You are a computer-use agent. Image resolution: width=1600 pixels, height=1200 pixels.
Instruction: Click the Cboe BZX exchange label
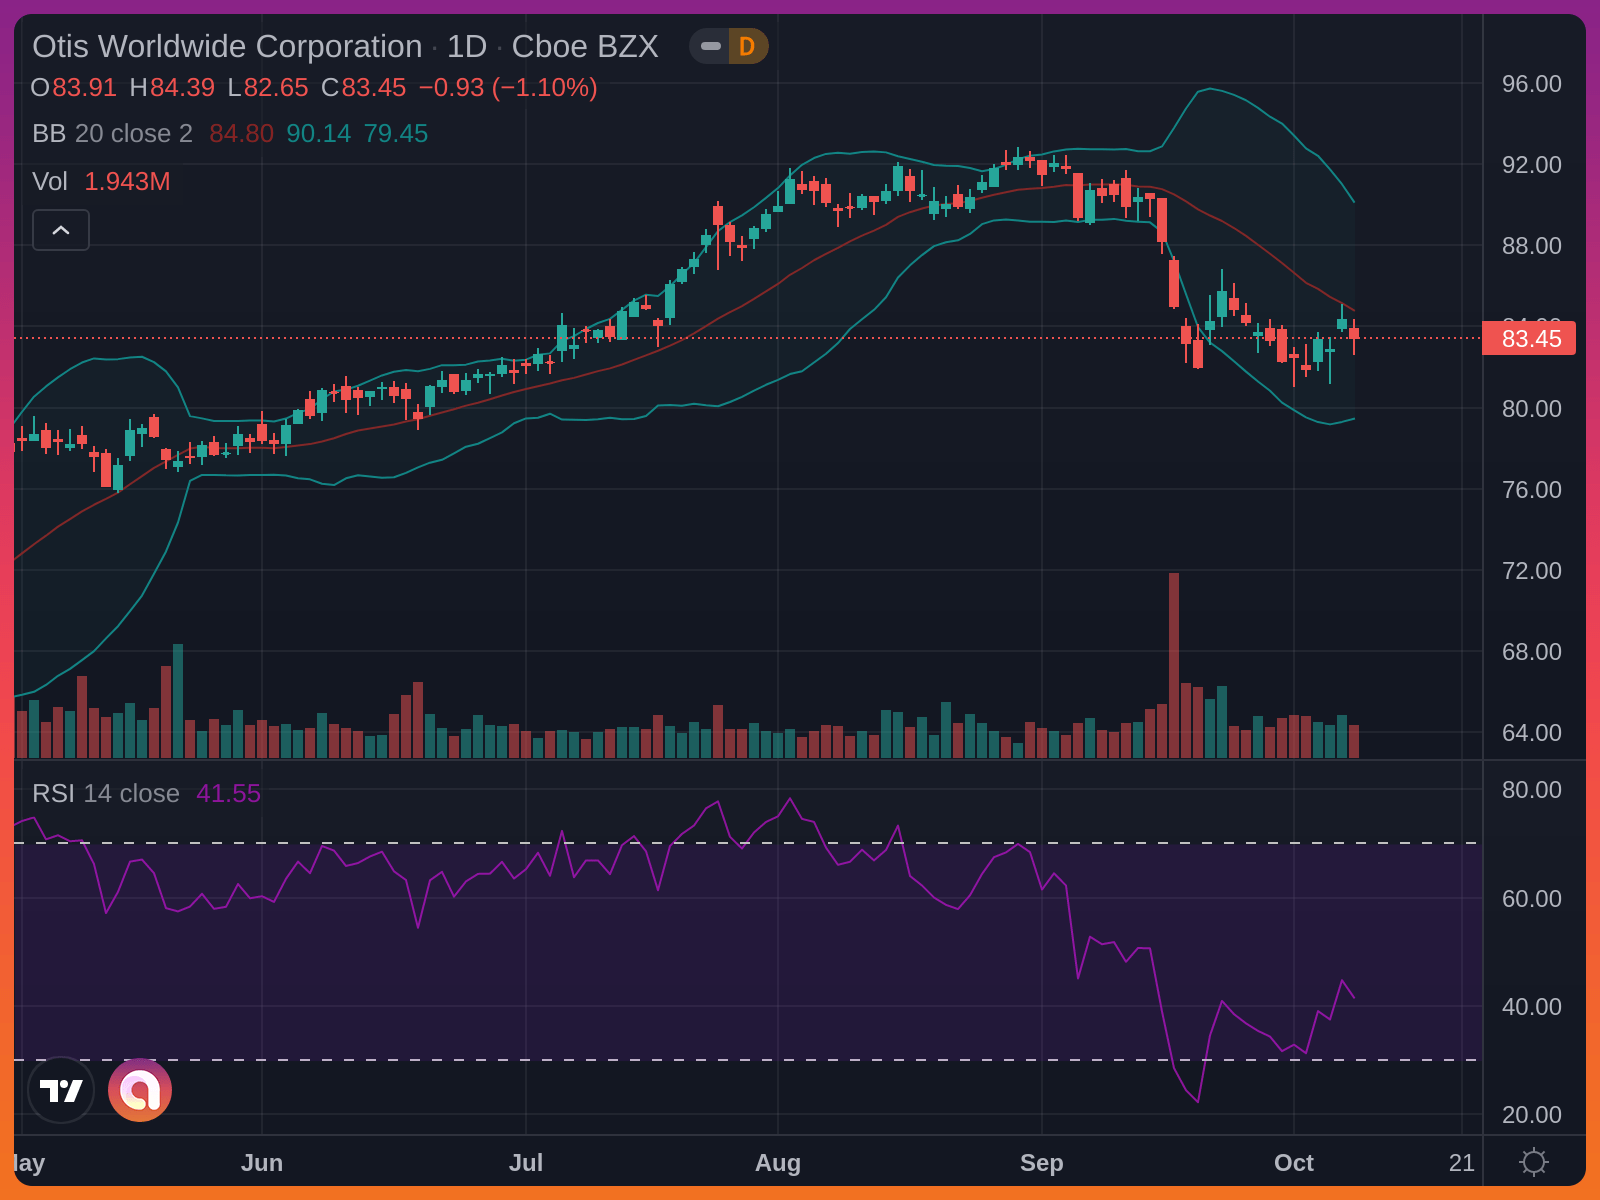point(585,46)
